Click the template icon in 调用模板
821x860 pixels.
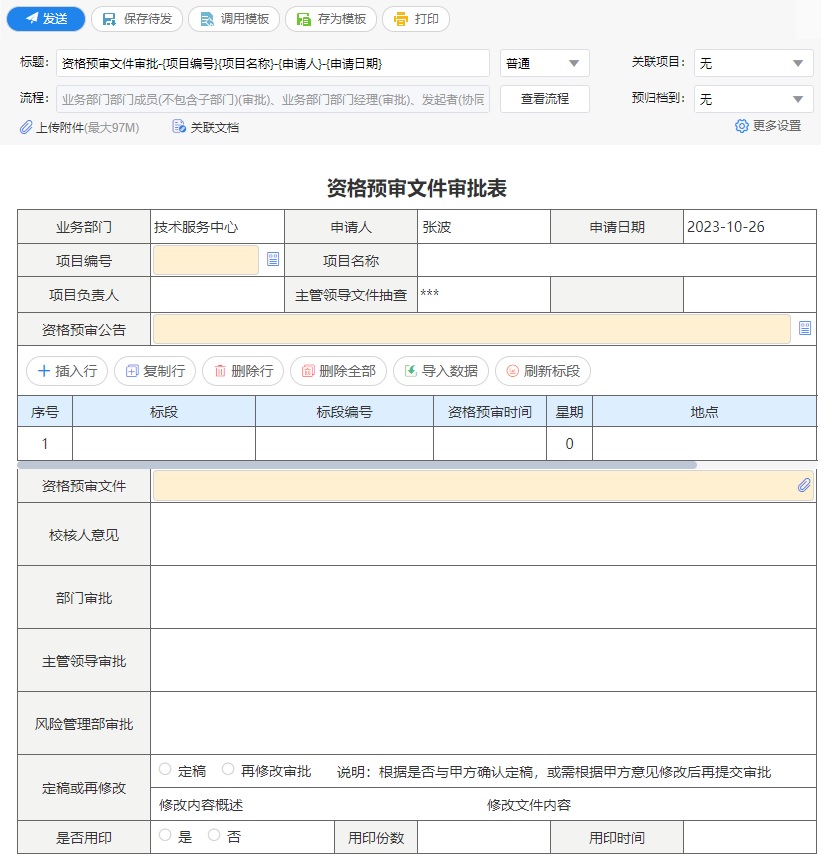coord(207,19)
